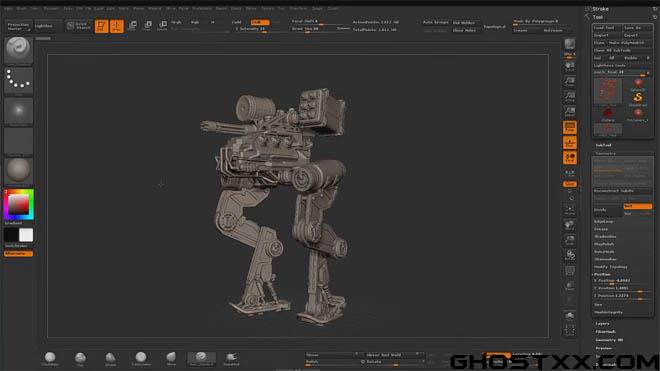Image resolution: width=660 pixels, height=371 pixels.
Task: Click Make PolyMesh3D button
Action: [x=630, y=43]
